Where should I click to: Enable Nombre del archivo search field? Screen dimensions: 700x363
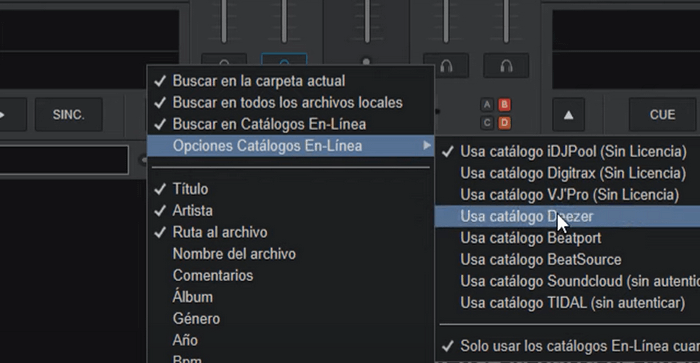[291, 254]
